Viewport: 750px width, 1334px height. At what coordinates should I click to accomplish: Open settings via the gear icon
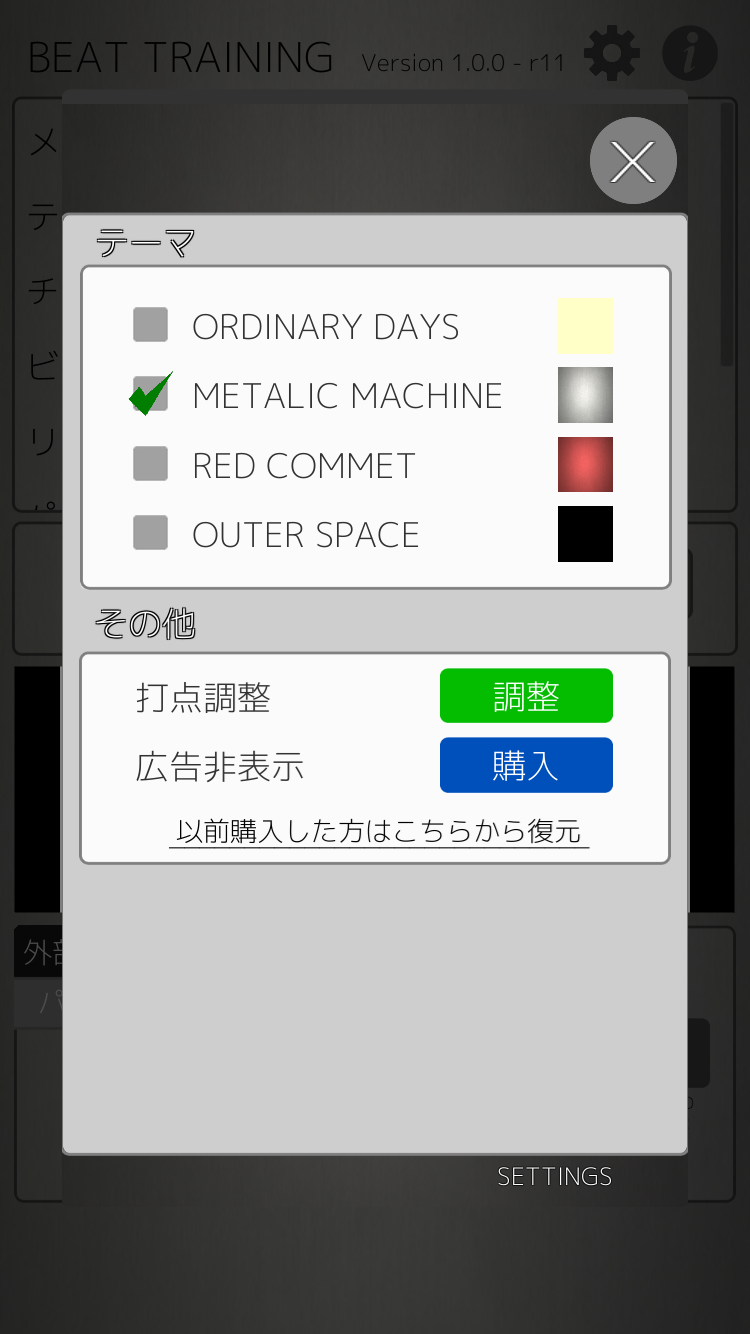[611, 54]
